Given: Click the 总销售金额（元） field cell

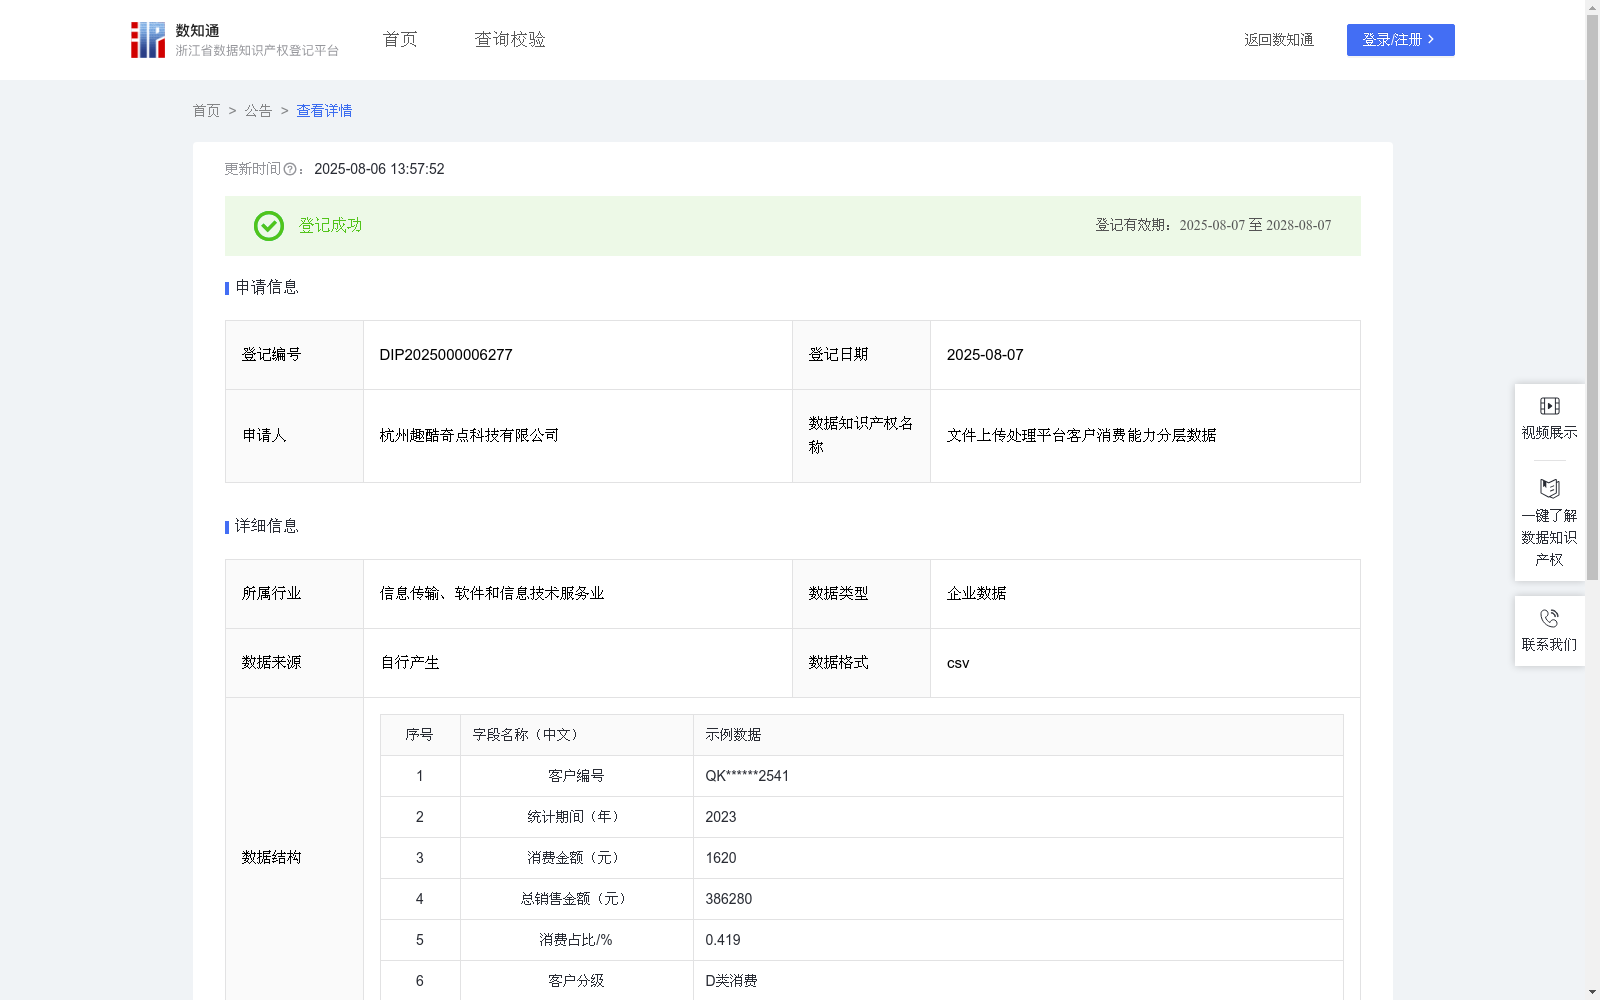Looking at the screenshot, I should (576, 899).
